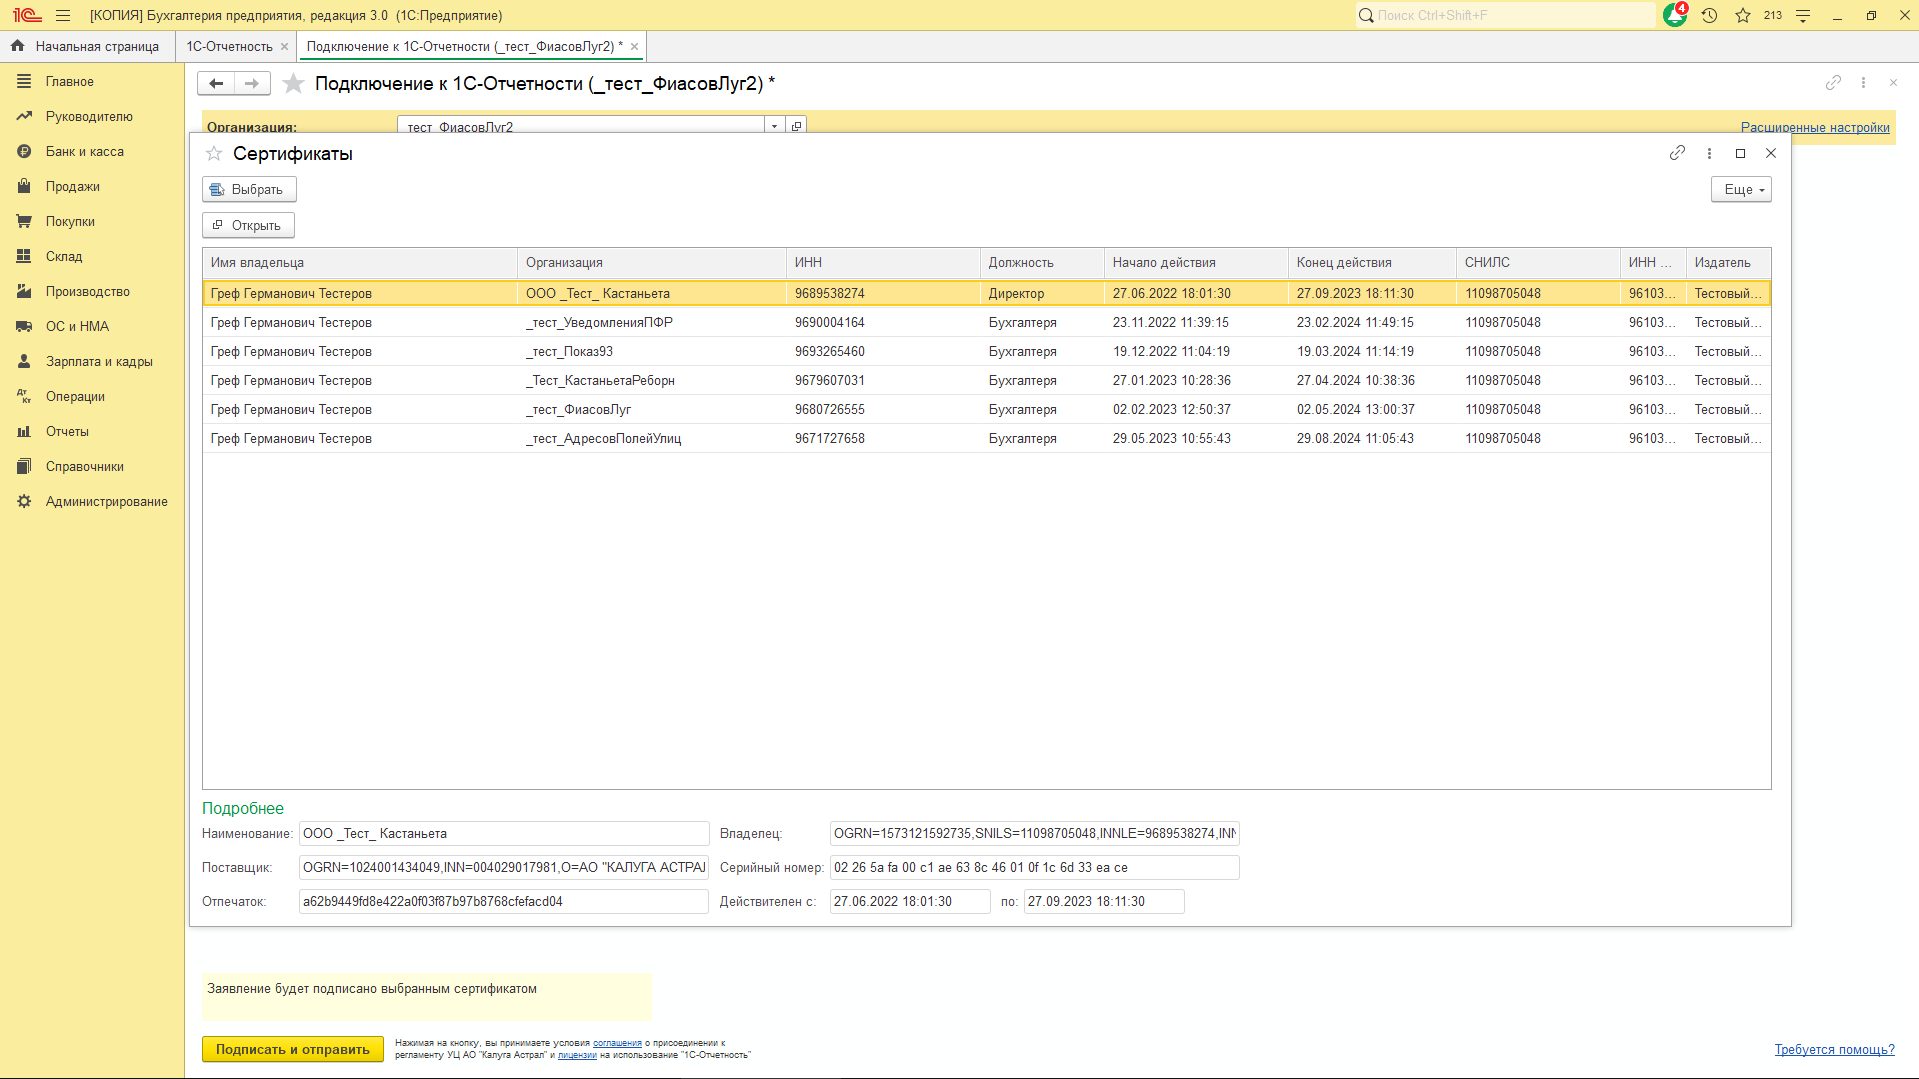The image size is (1919, 1079).
Task: Open Справочники section in sidebar
Action: tap(85, 466)
